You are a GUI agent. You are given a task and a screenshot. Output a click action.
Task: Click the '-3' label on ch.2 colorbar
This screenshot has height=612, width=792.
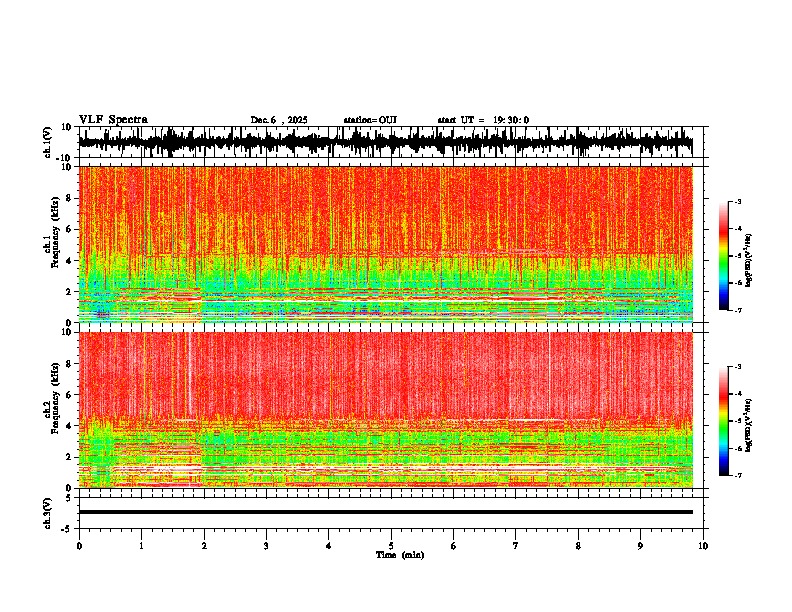point(738,367)
